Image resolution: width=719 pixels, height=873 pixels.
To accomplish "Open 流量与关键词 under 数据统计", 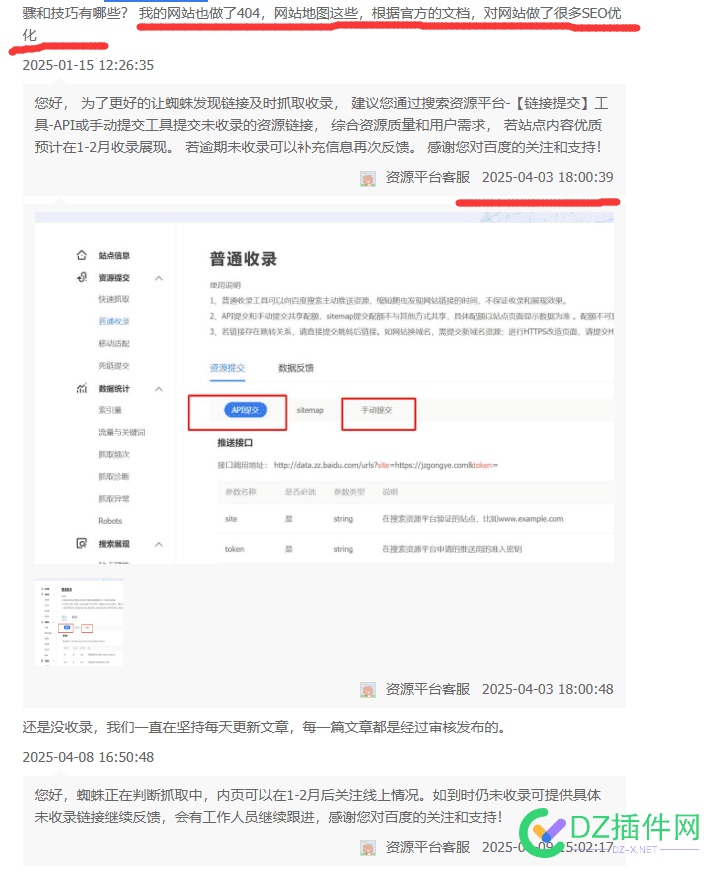I will click(122, 432).
